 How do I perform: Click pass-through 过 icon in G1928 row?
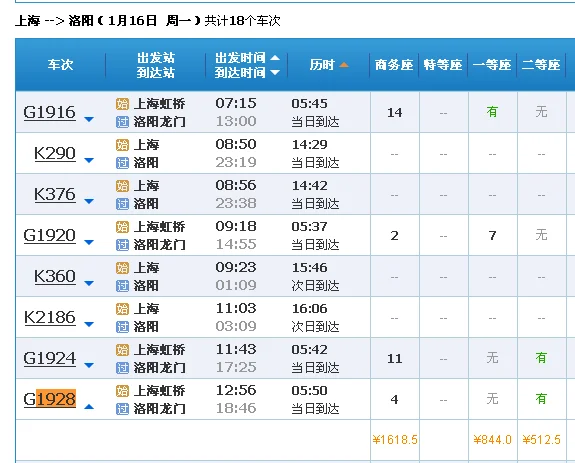(x=122, y=409)
